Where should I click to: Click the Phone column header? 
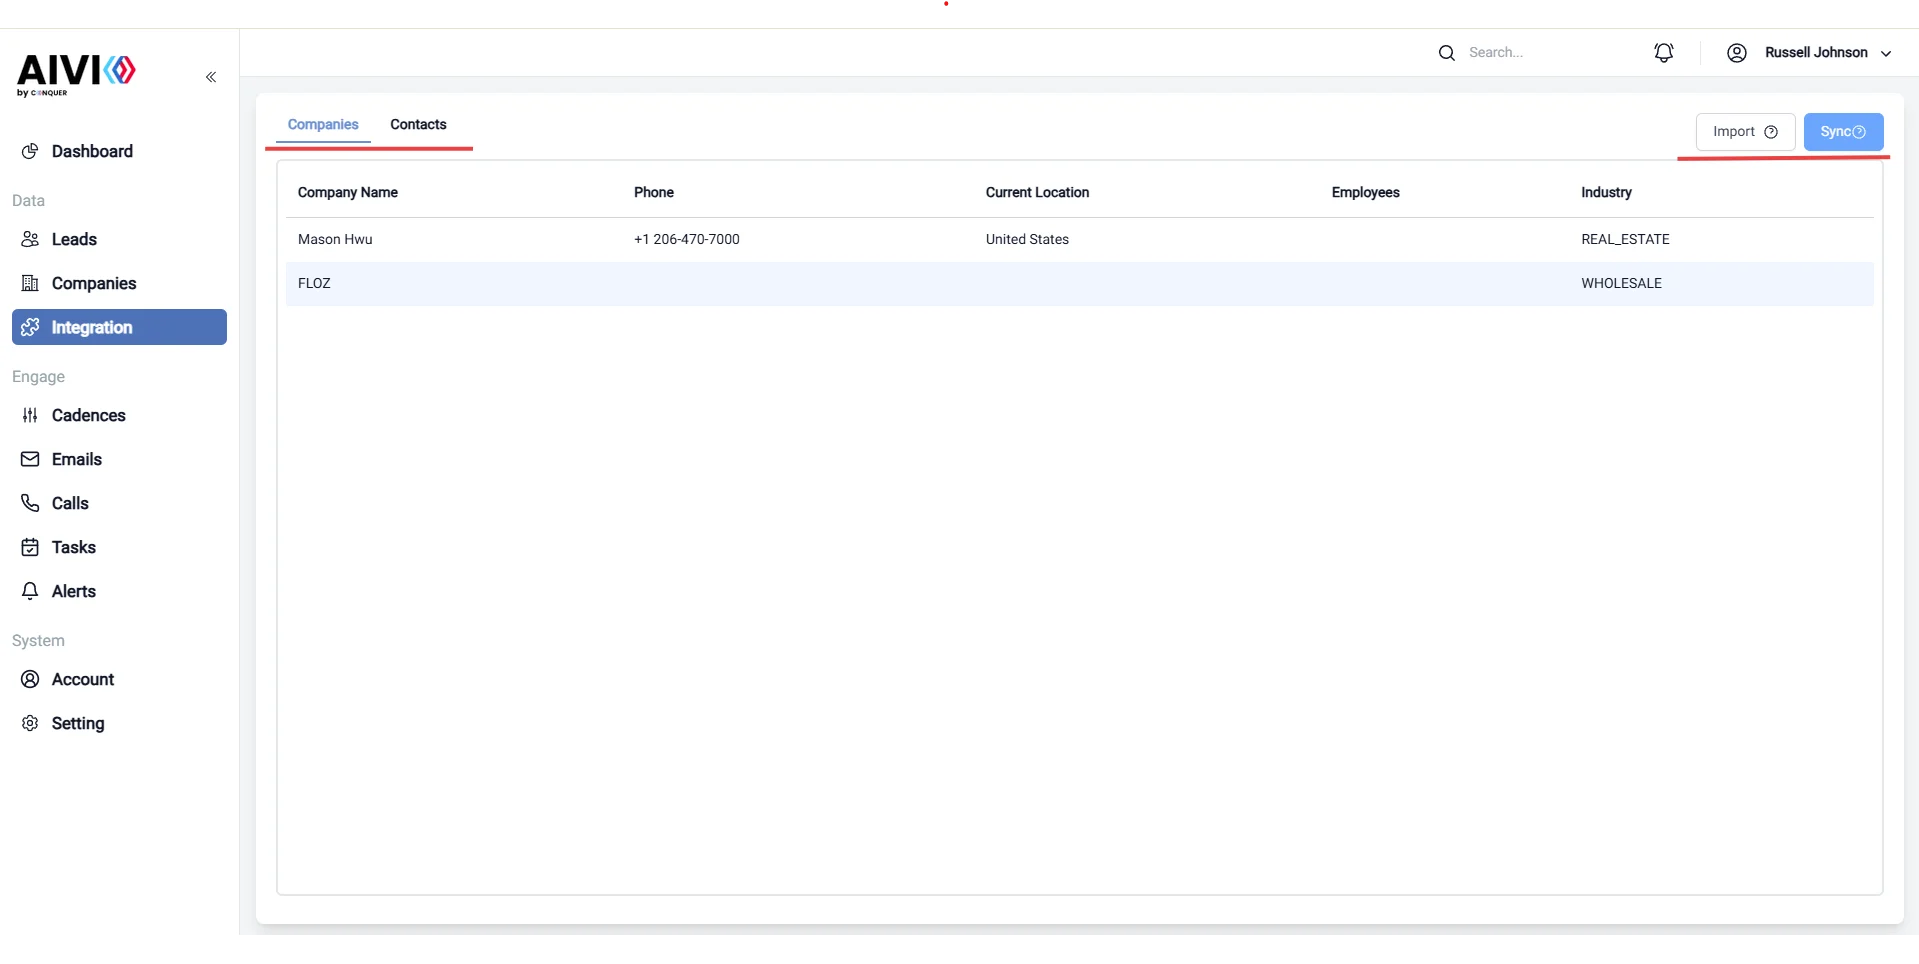[x=654, y=193]
